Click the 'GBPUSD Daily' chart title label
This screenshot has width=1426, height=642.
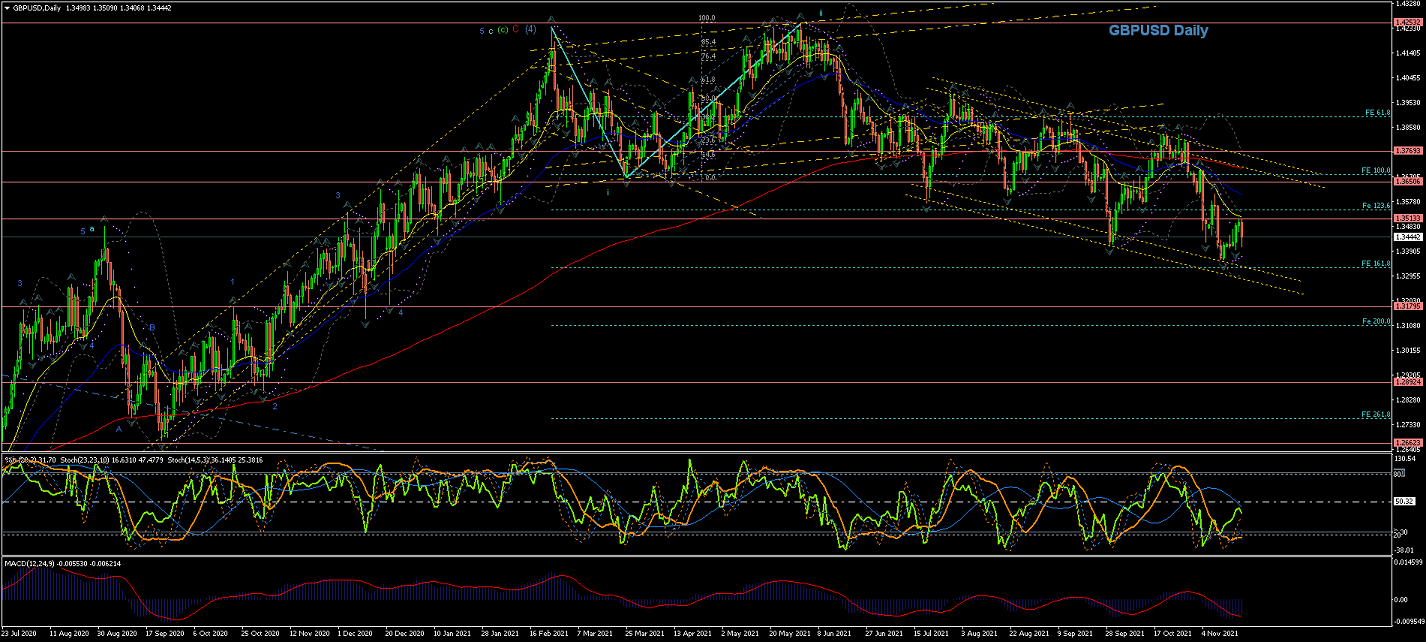pos(1157,31)
